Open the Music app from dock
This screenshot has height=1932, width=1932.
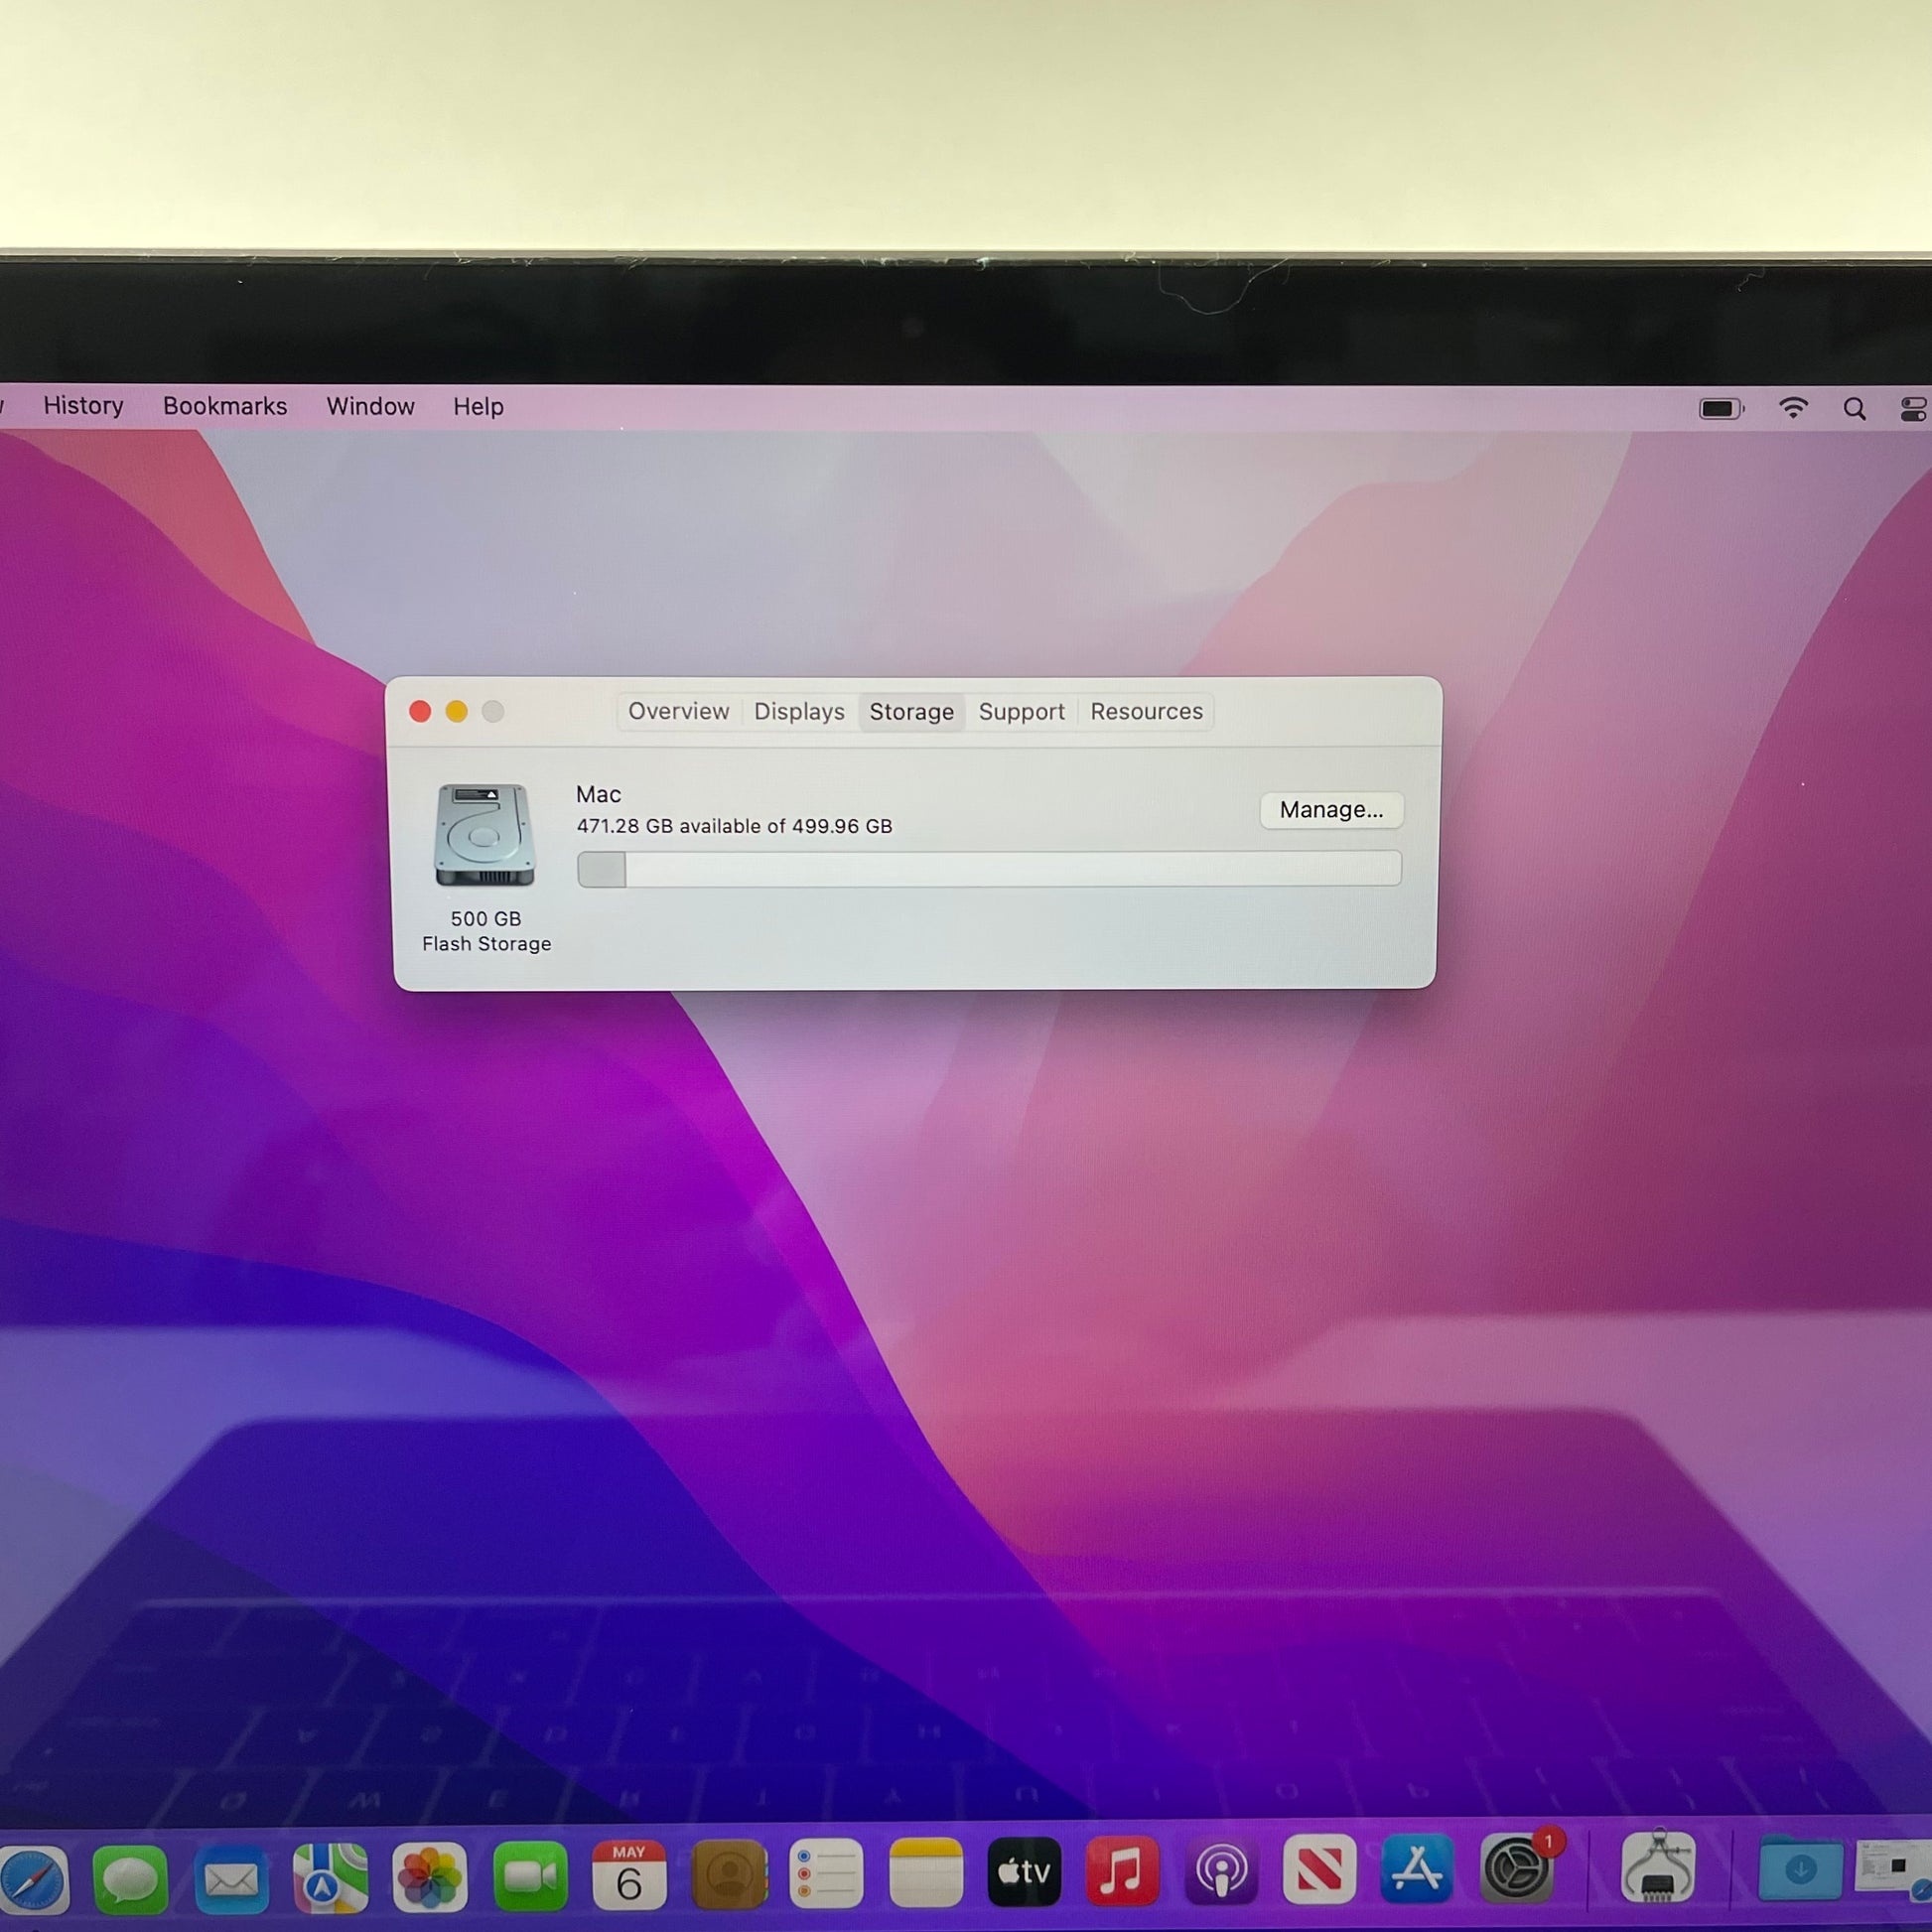[1122, 1872]
